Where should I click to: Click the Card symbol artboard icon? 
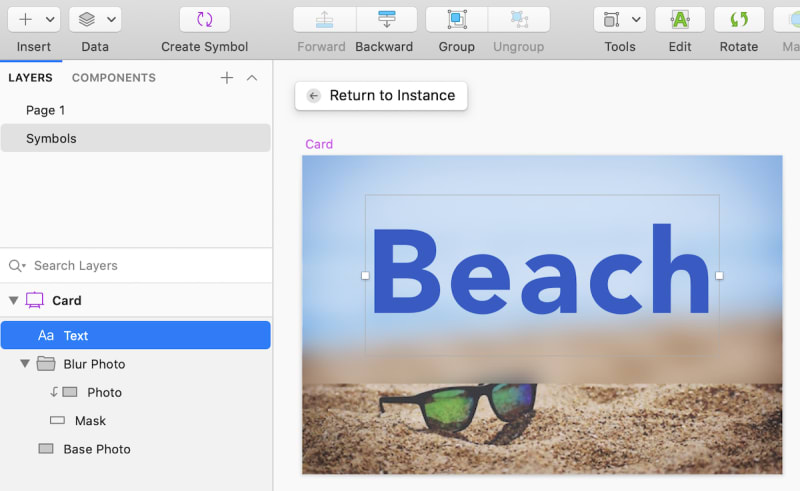click(x=35, y=300)
